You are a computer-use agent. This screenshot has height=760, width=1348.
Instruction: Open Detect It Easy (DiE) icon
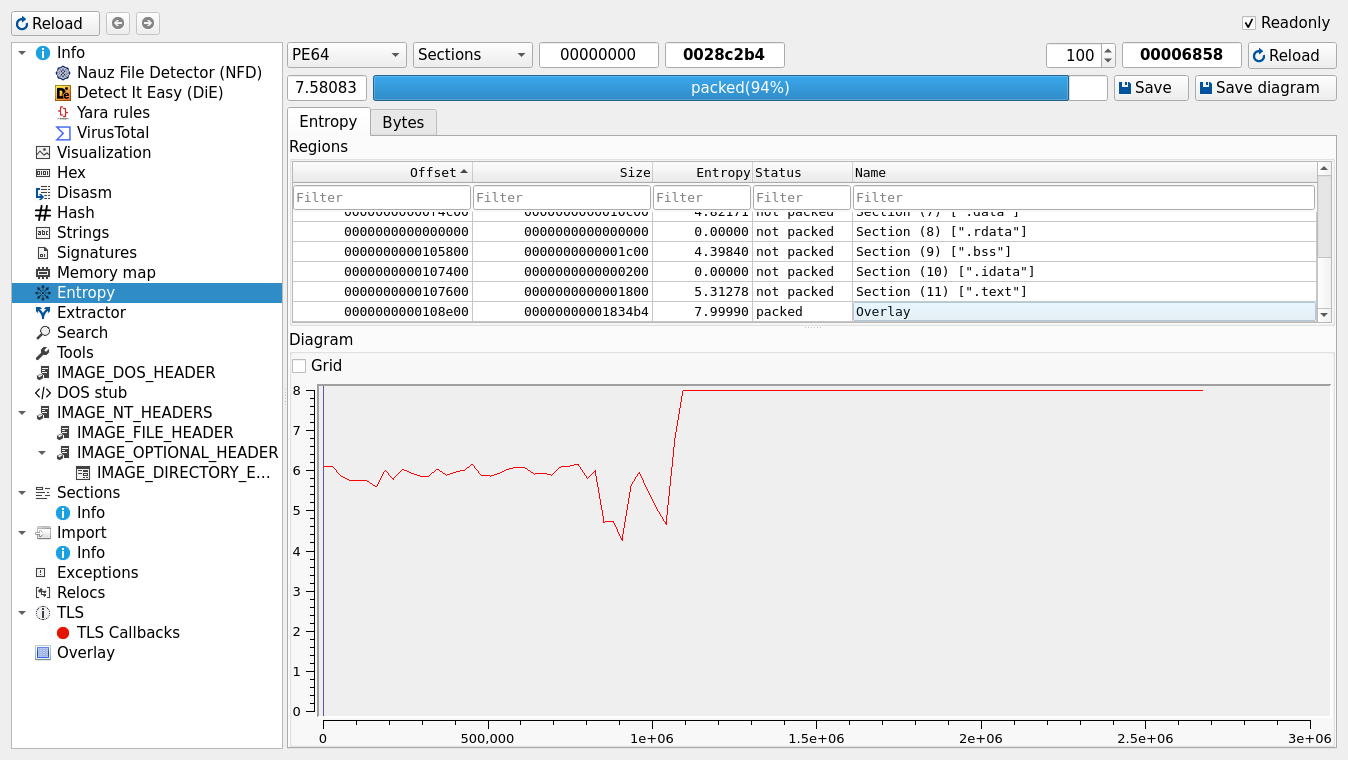(63, 93)
